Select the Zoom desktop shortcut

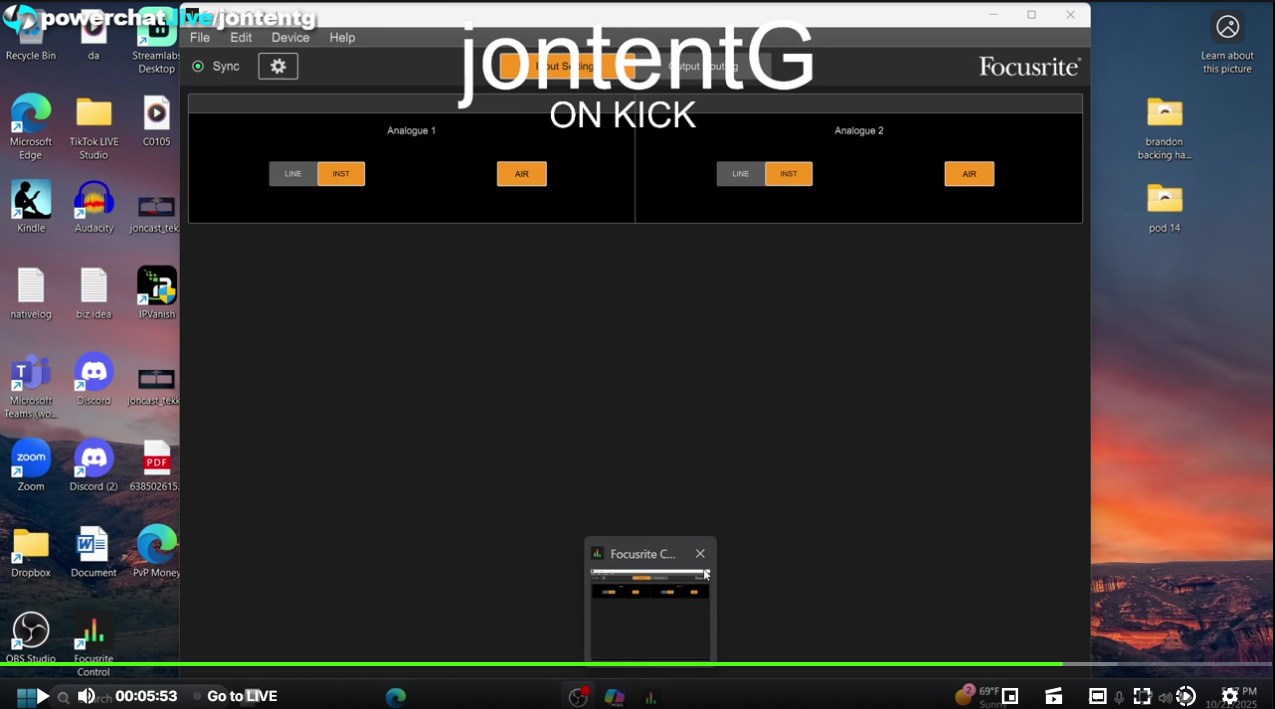pos(31,465)
